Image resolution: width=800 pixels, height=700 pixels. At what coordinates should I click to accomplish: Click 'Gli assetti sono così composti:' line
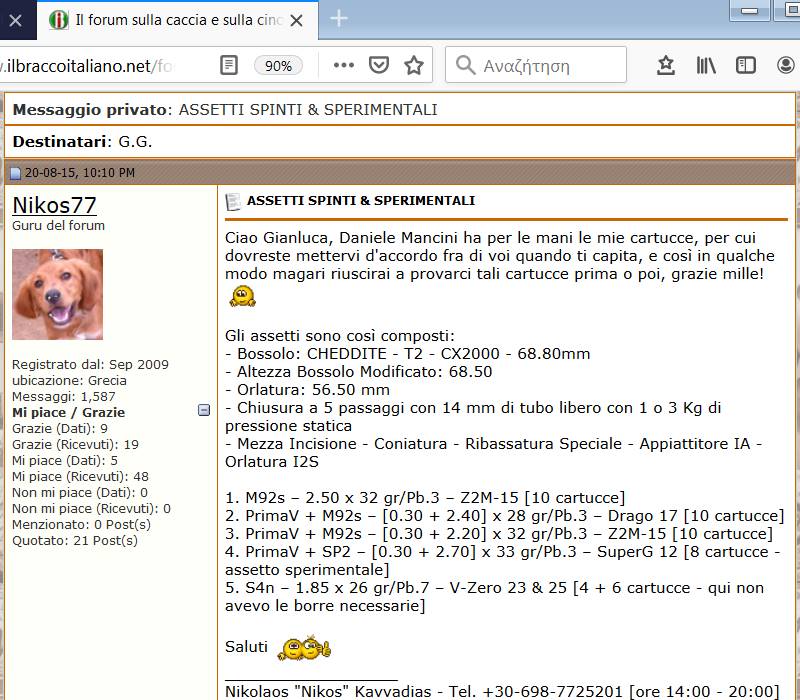[x=340, y=336]
